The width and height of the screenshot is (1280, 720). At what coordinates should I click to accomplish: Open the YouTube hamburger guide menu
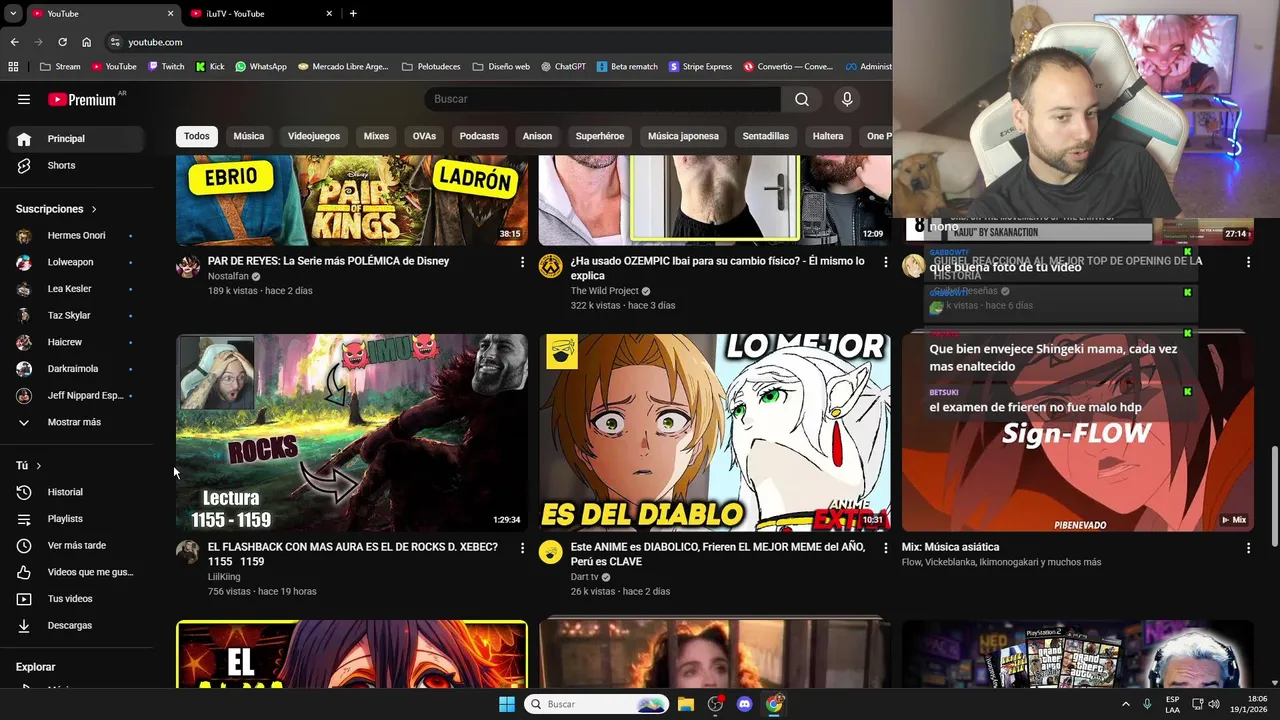(x=24, y=99)
